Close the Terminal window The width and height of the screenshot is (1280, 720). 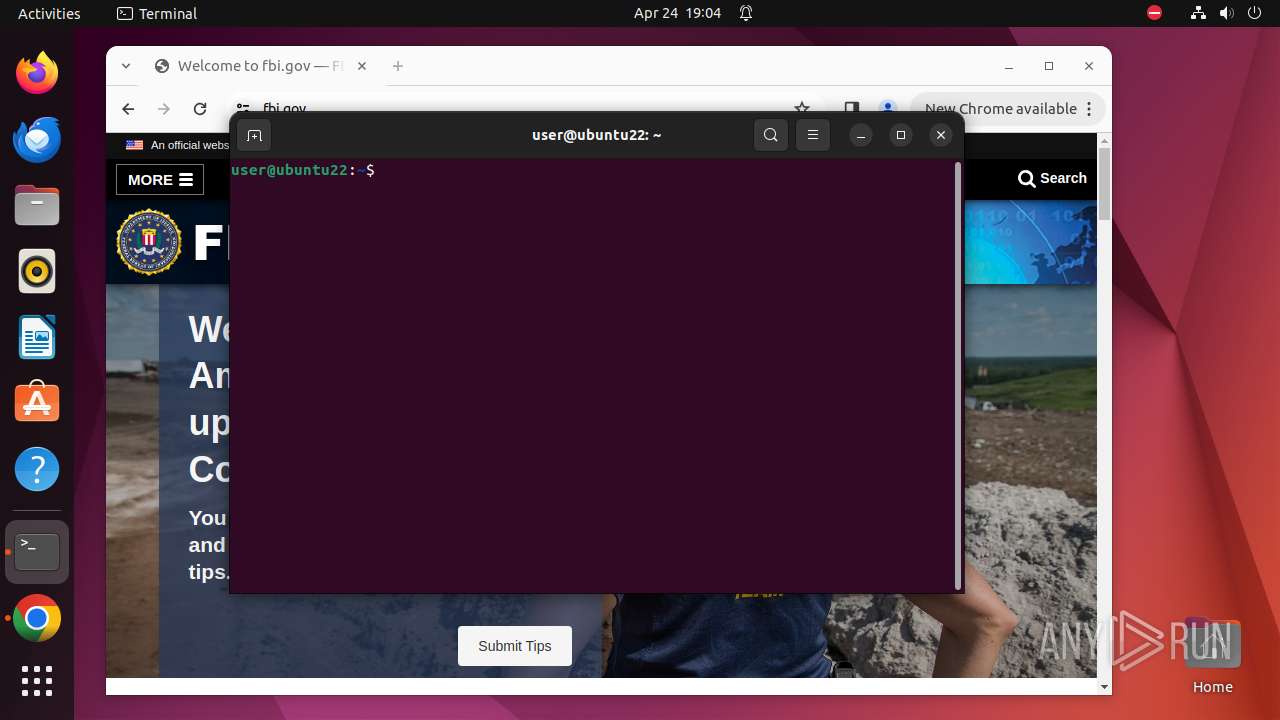click(x=941, y=135)
